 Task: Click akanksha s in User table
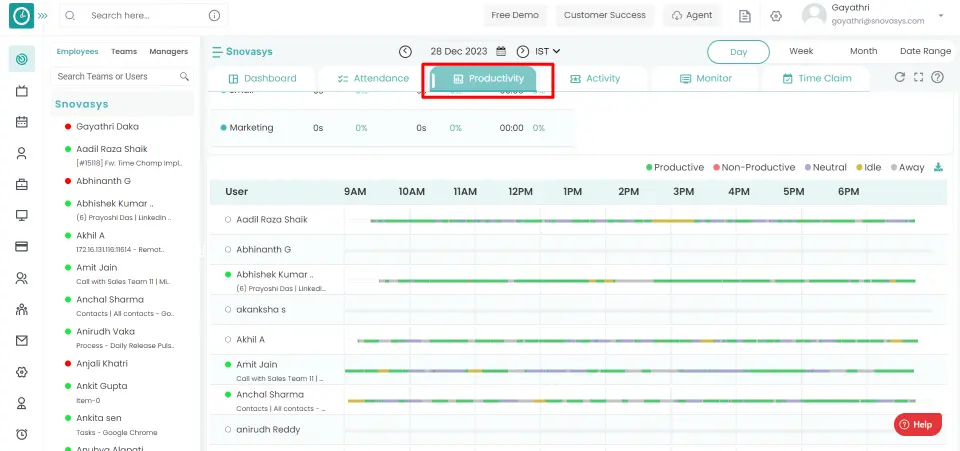261,310
